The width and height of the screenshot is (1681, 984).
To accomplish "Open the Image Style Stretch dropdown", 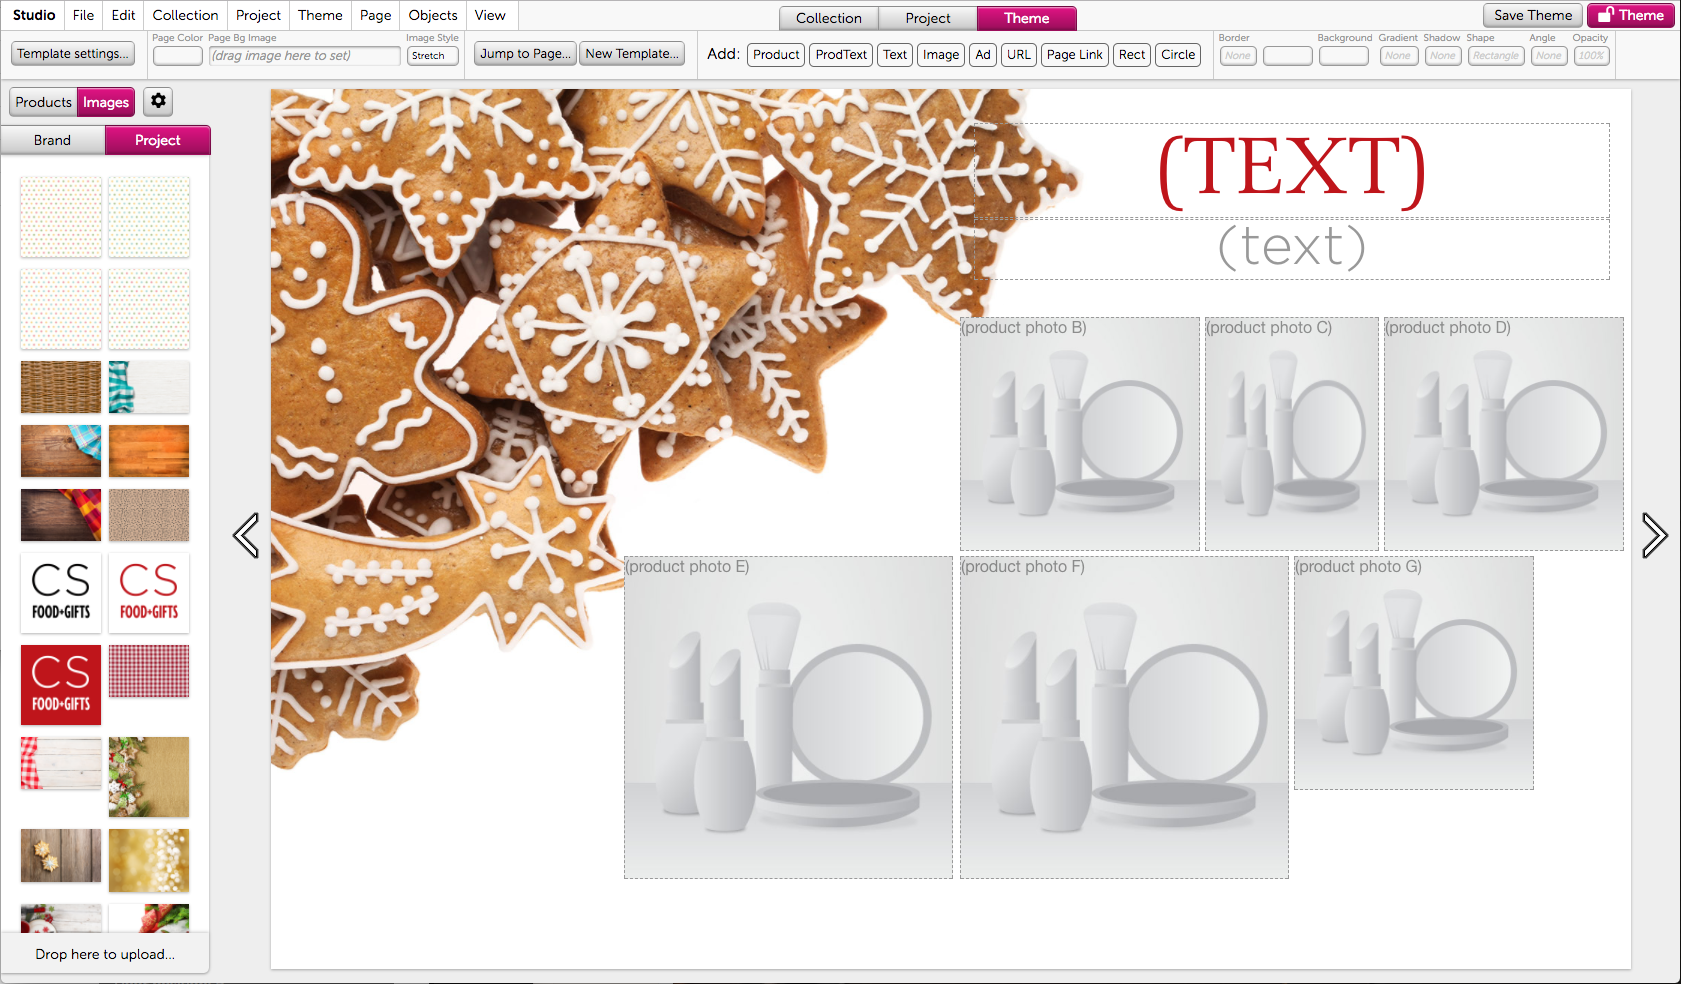I will click(x=433, y=56).
